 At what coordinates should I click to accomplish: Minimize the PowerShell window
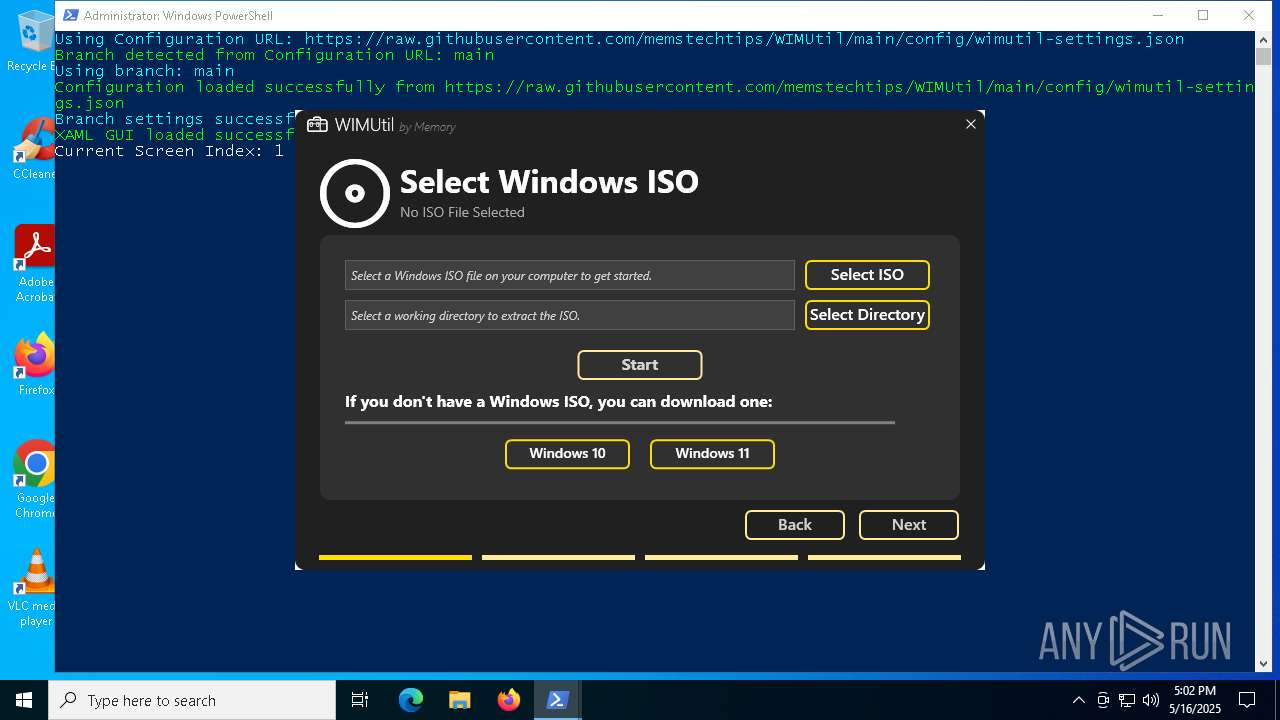pyautogui.click(x=1157, y=15)
